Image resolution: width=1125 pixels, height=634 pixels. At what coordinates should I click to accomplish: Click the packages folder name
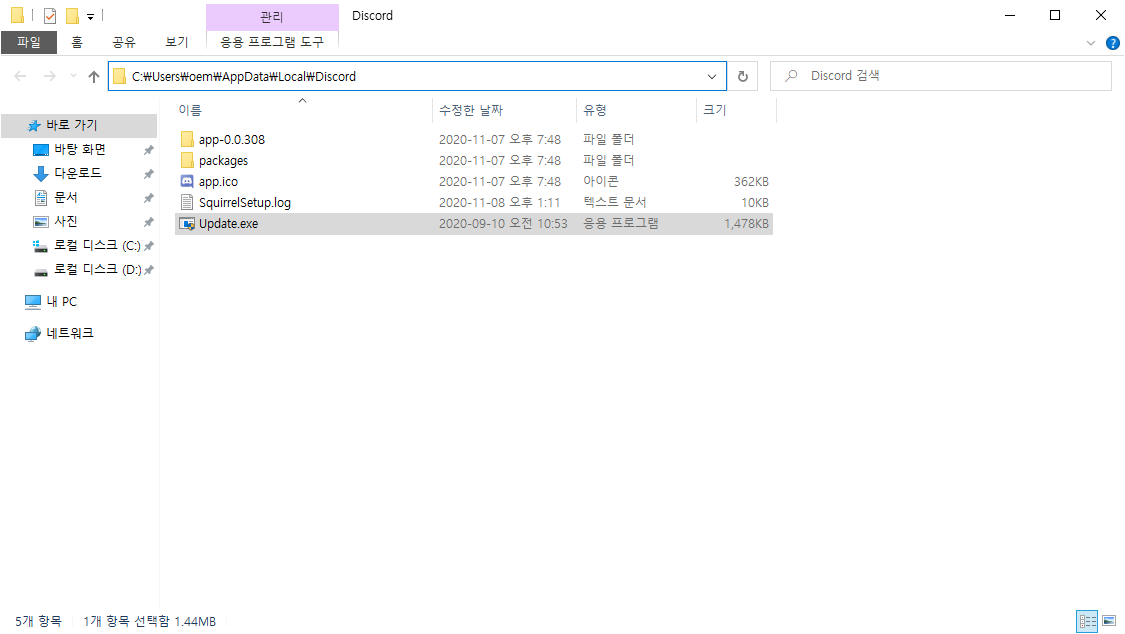click(223, 161)
